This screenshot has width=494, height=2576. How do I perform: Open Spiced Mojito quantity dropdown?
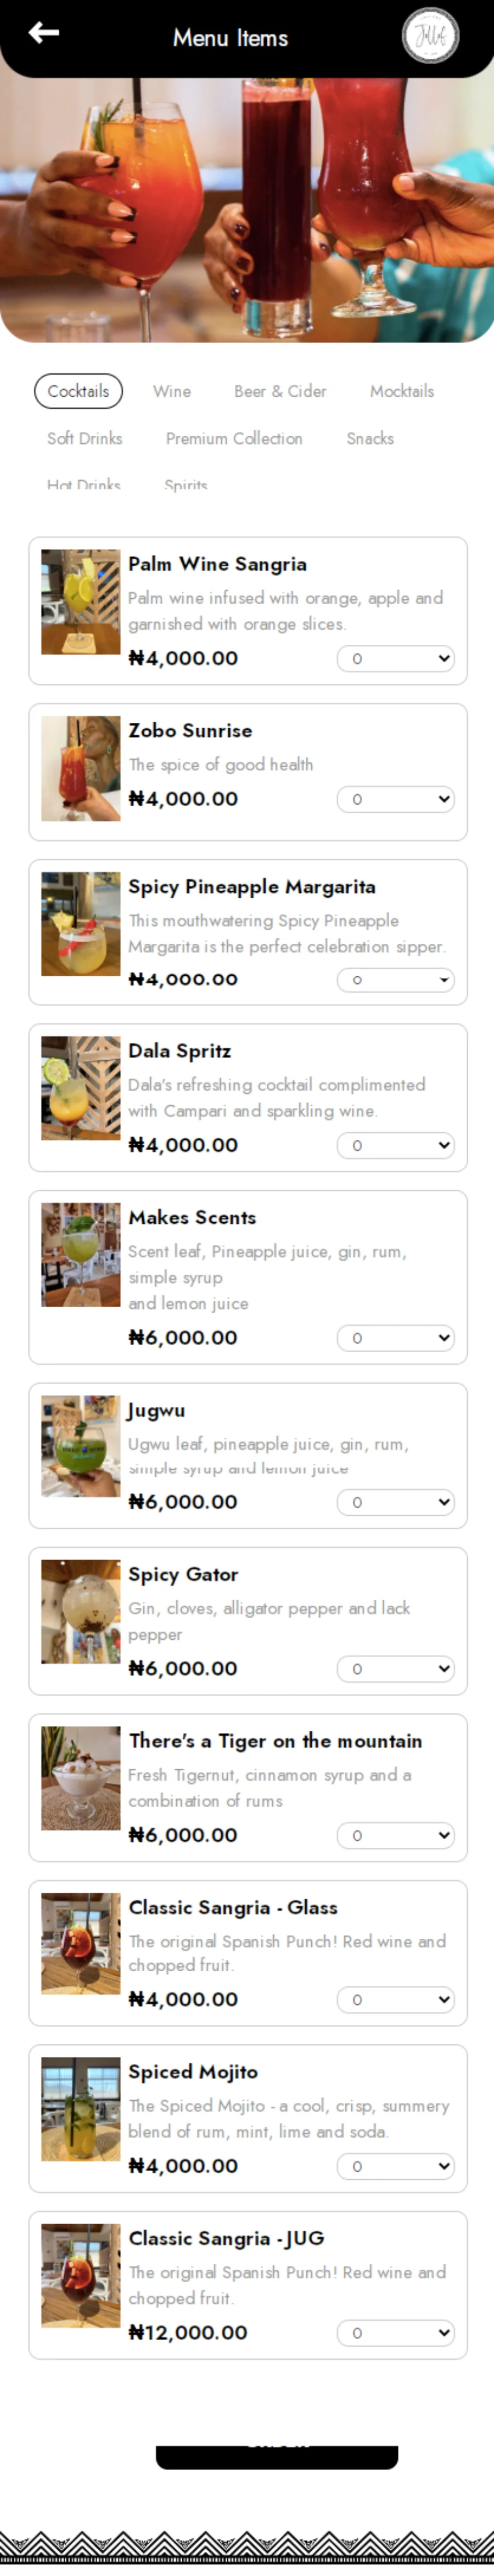(396, 2166)
